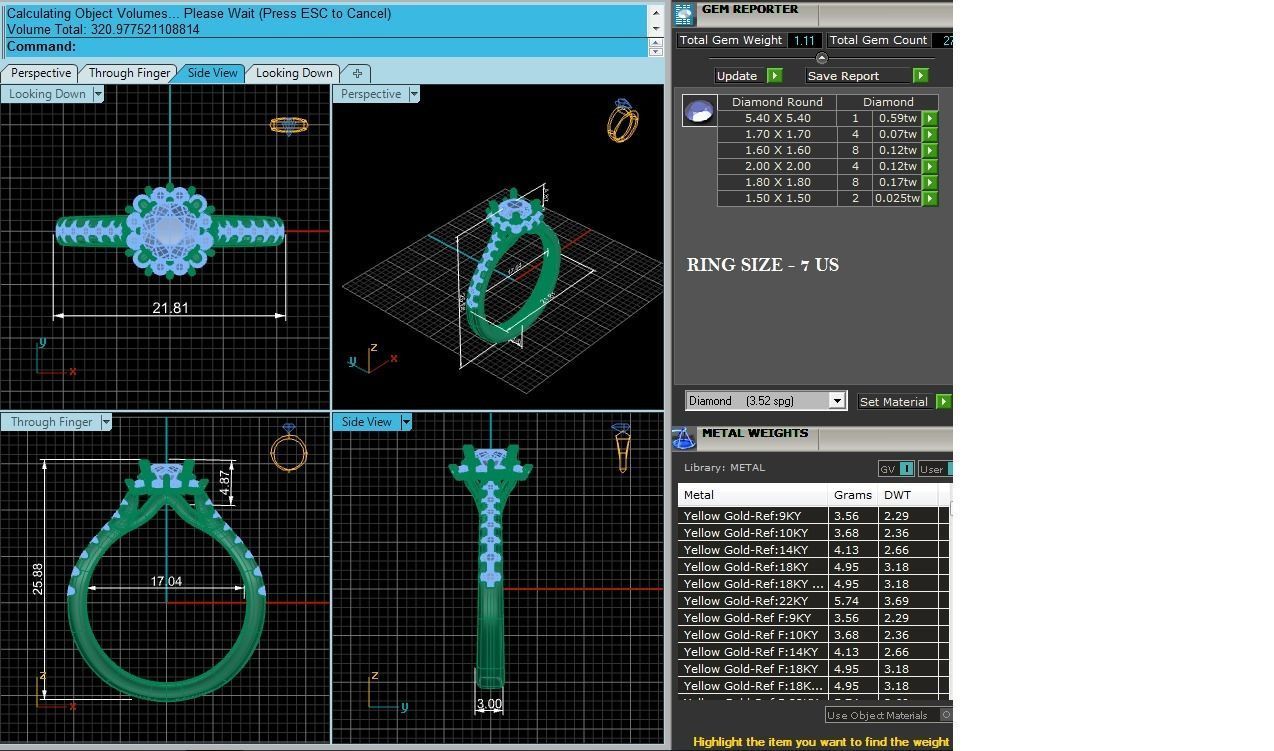This screenshot has width=1274, height=751.
Task: Sort by the Grams column header
Action: coord(853,495)
